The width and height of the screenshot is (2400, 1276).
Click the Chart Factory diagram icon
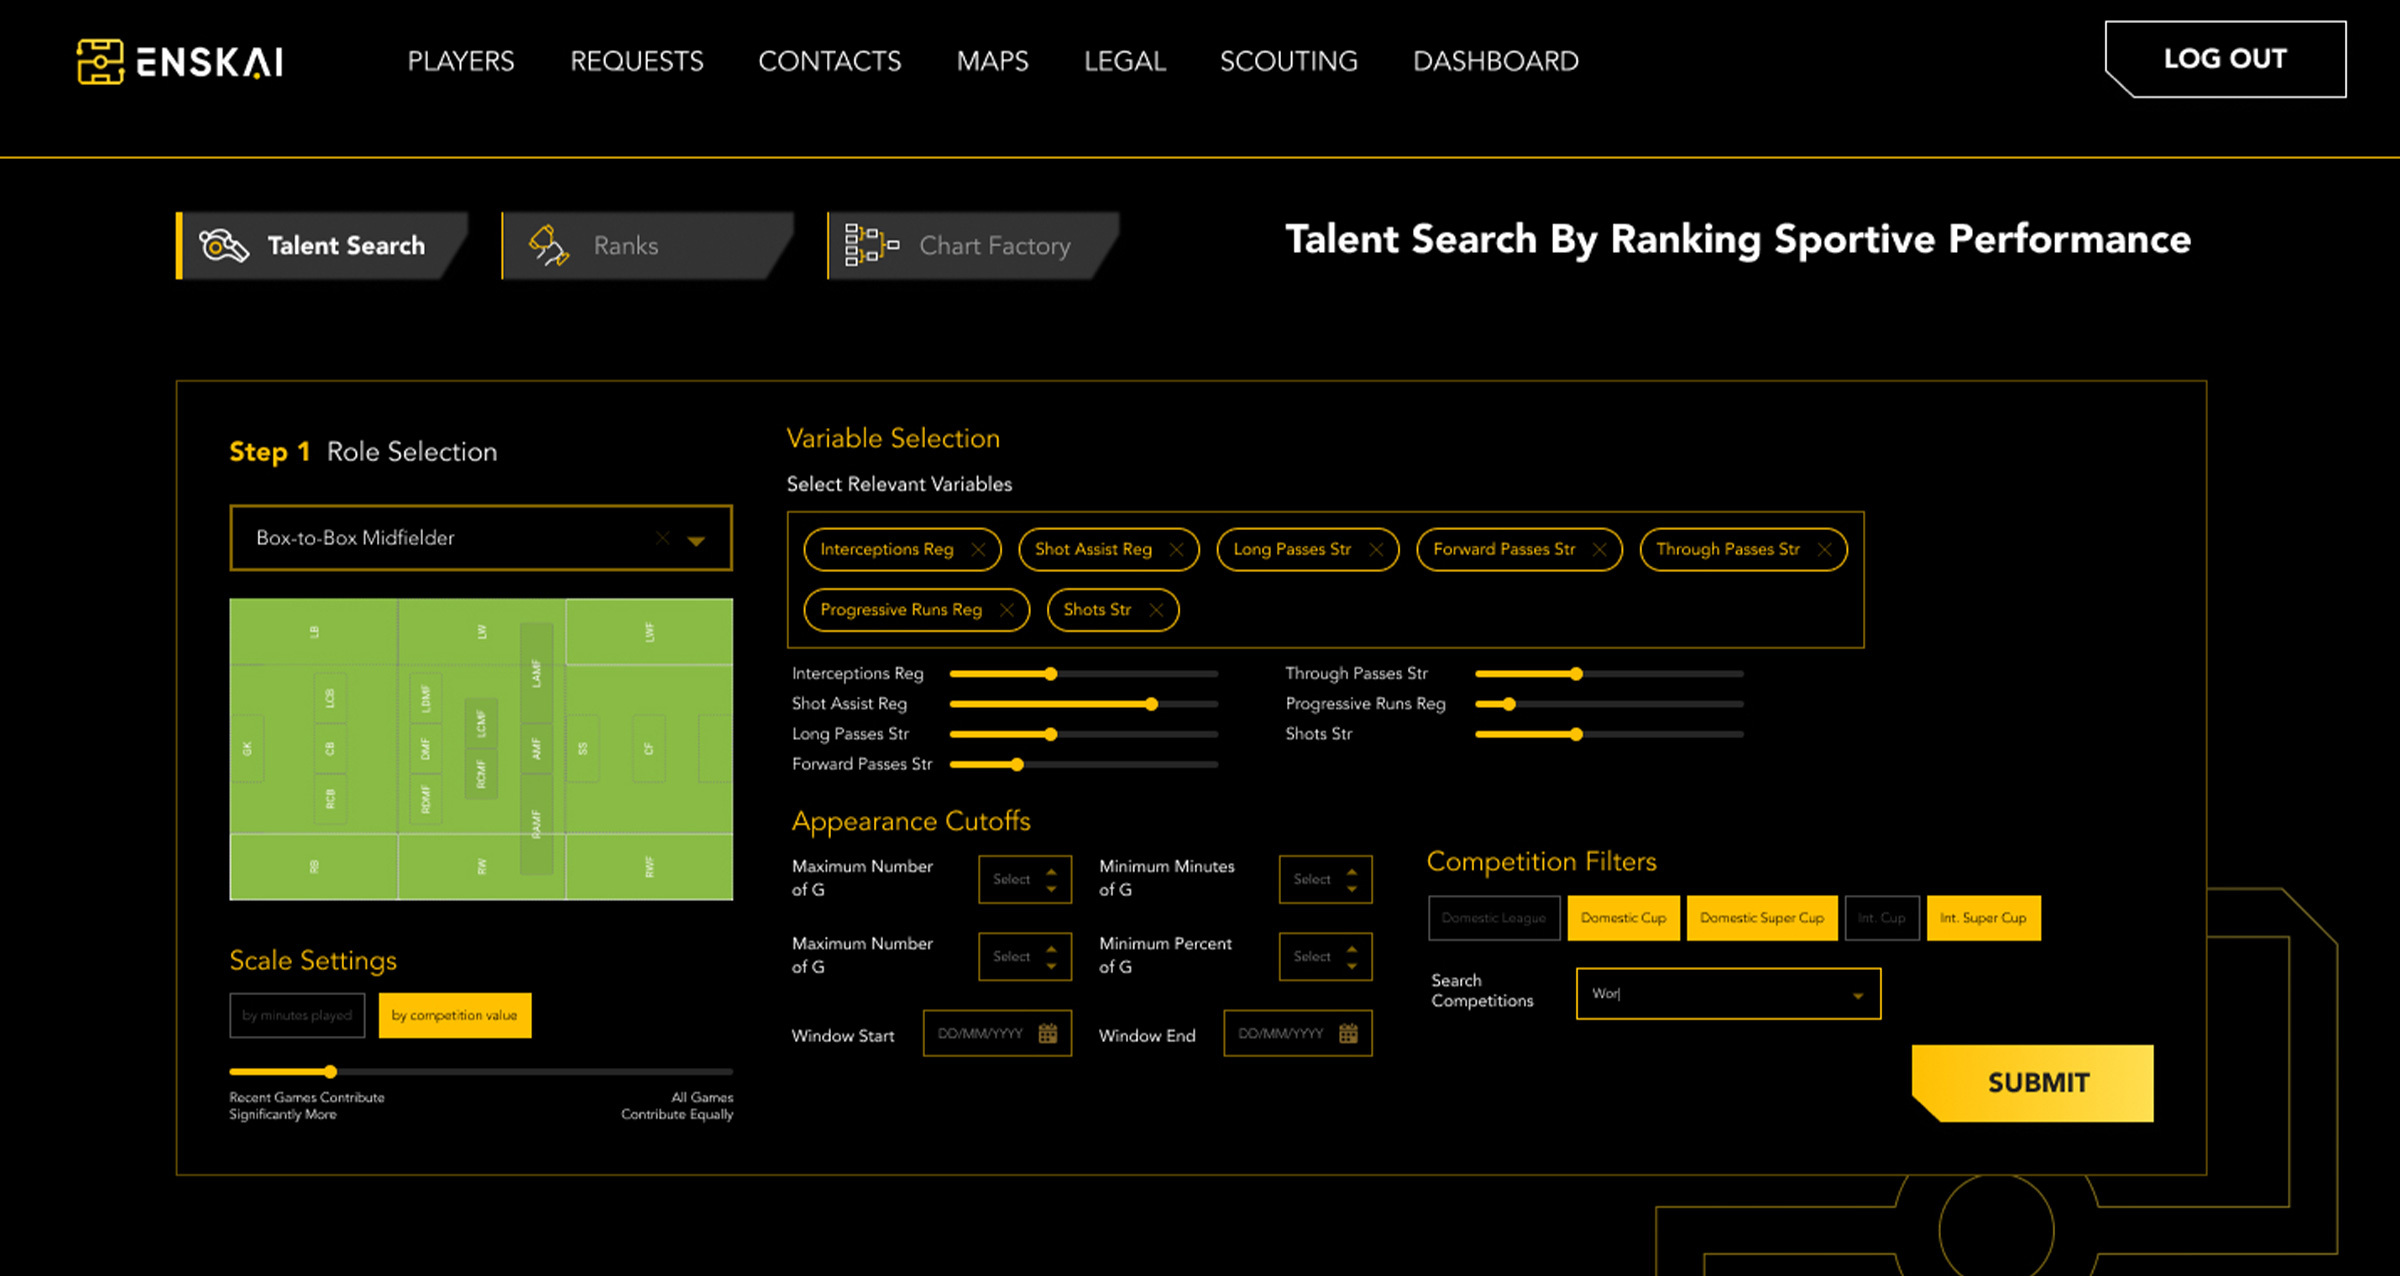pos(870,245)
